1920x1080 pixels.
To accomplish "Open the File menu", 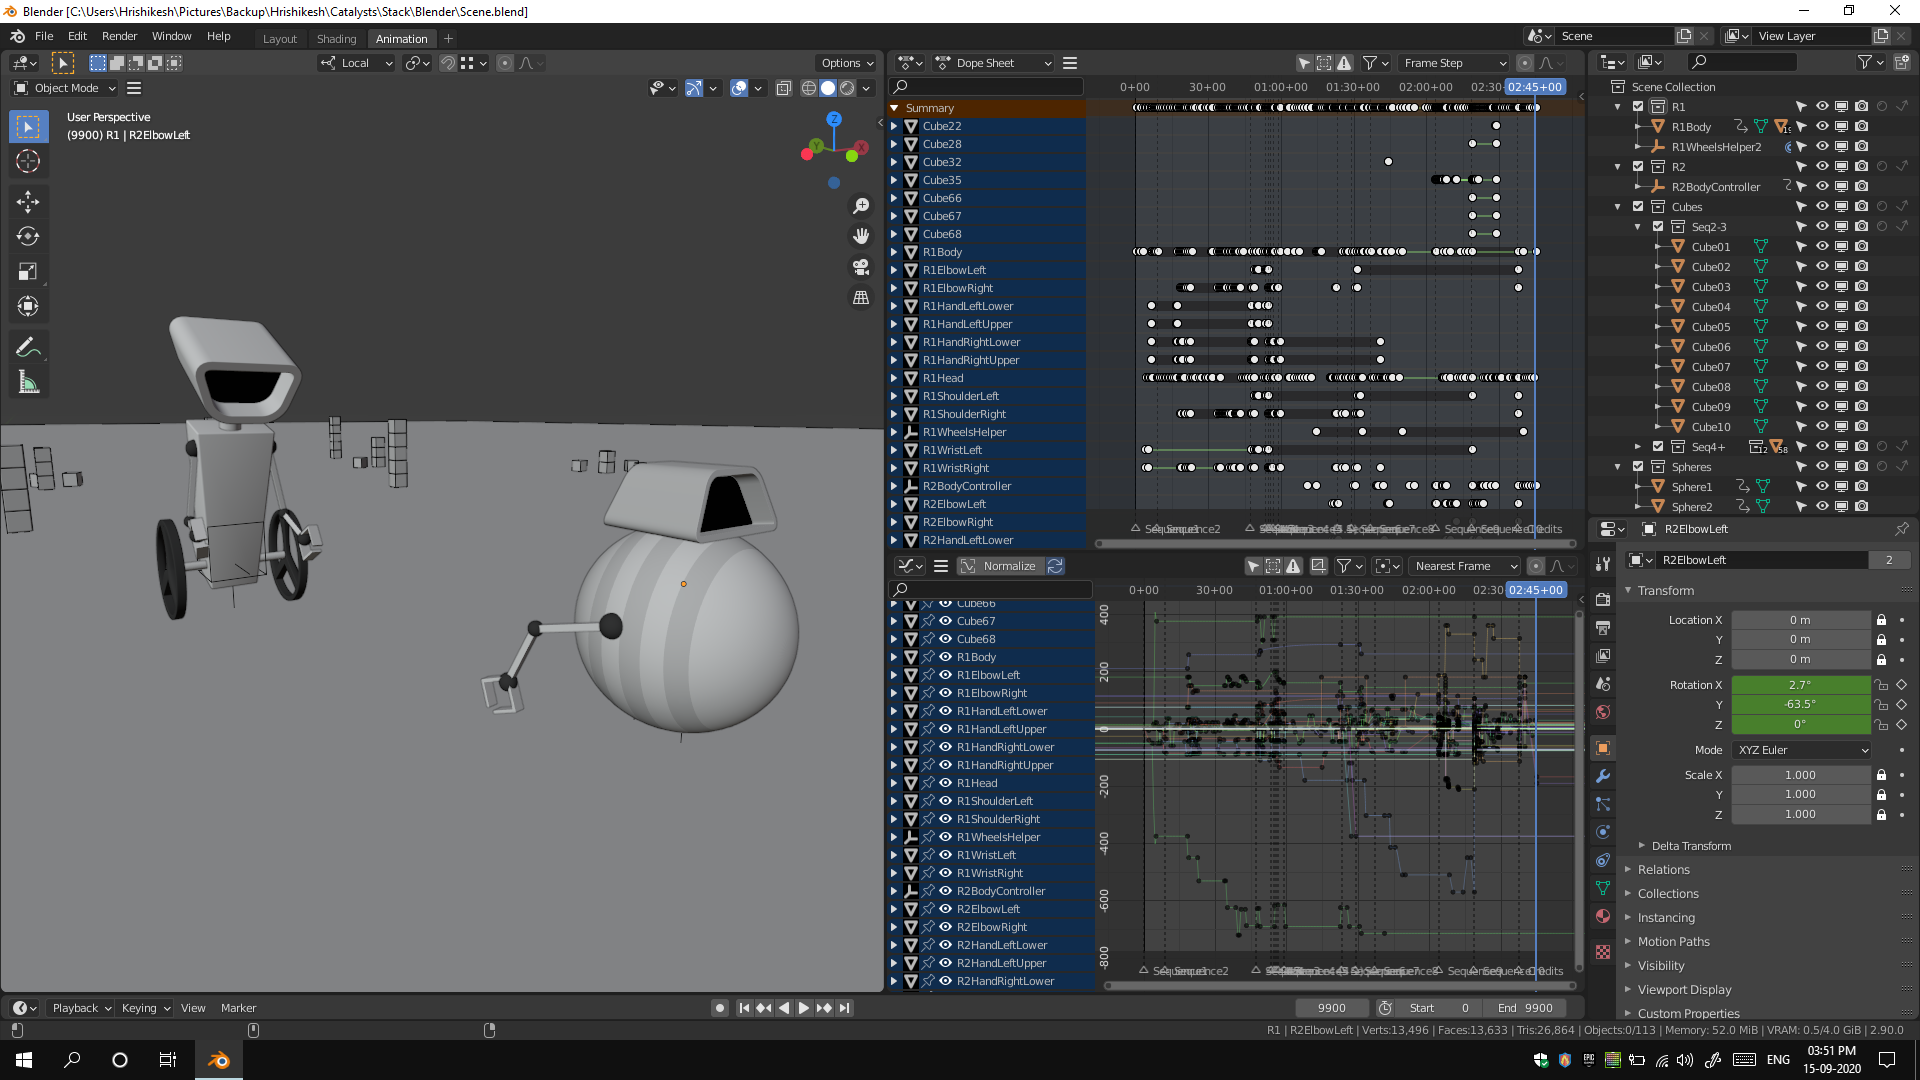I will pos(44,36).
